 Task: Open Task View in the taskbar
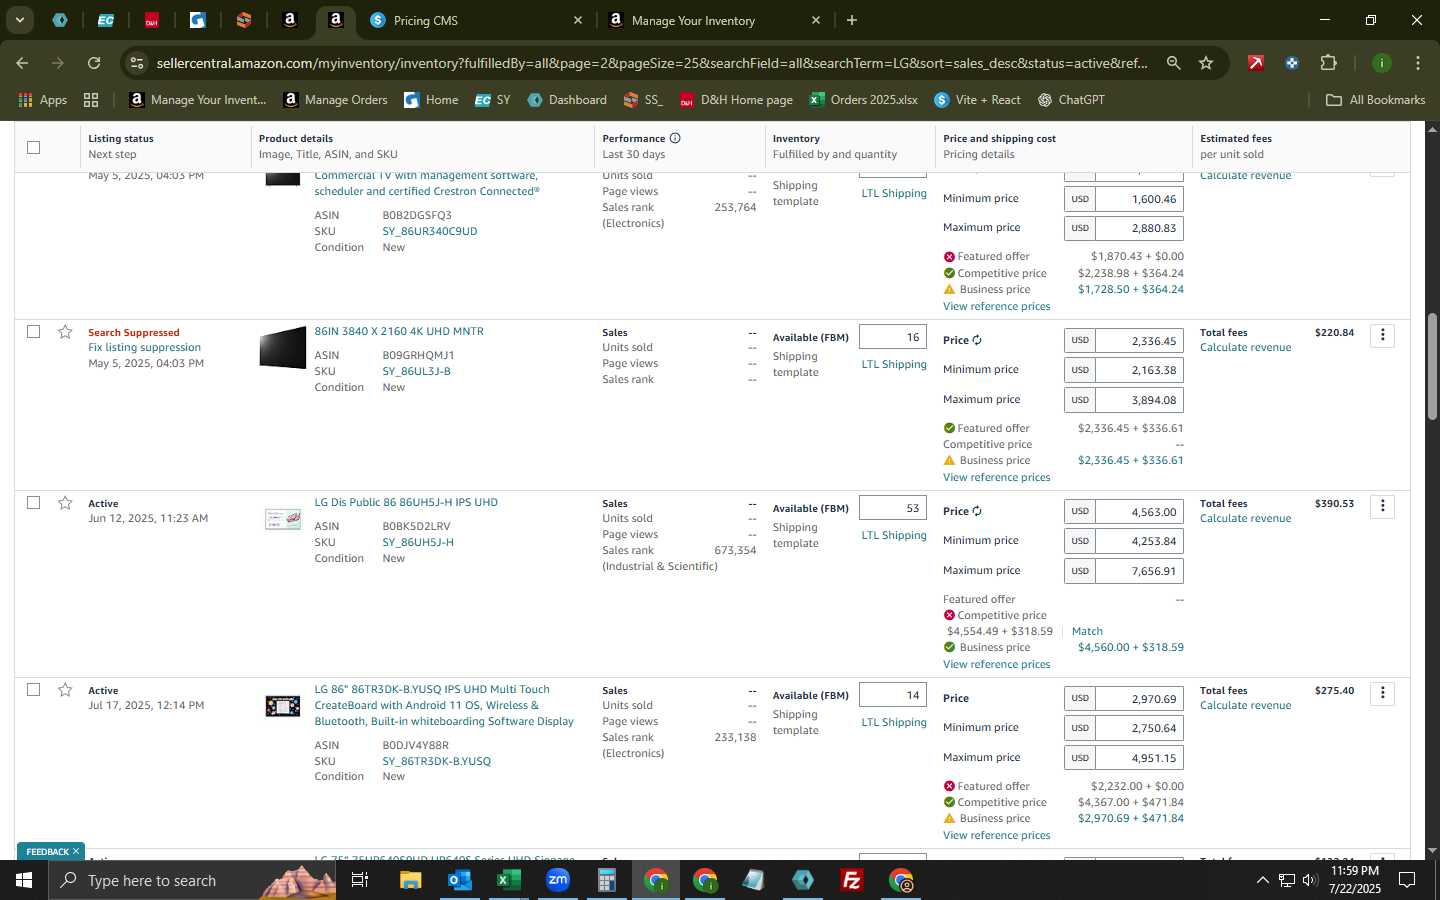359,880
